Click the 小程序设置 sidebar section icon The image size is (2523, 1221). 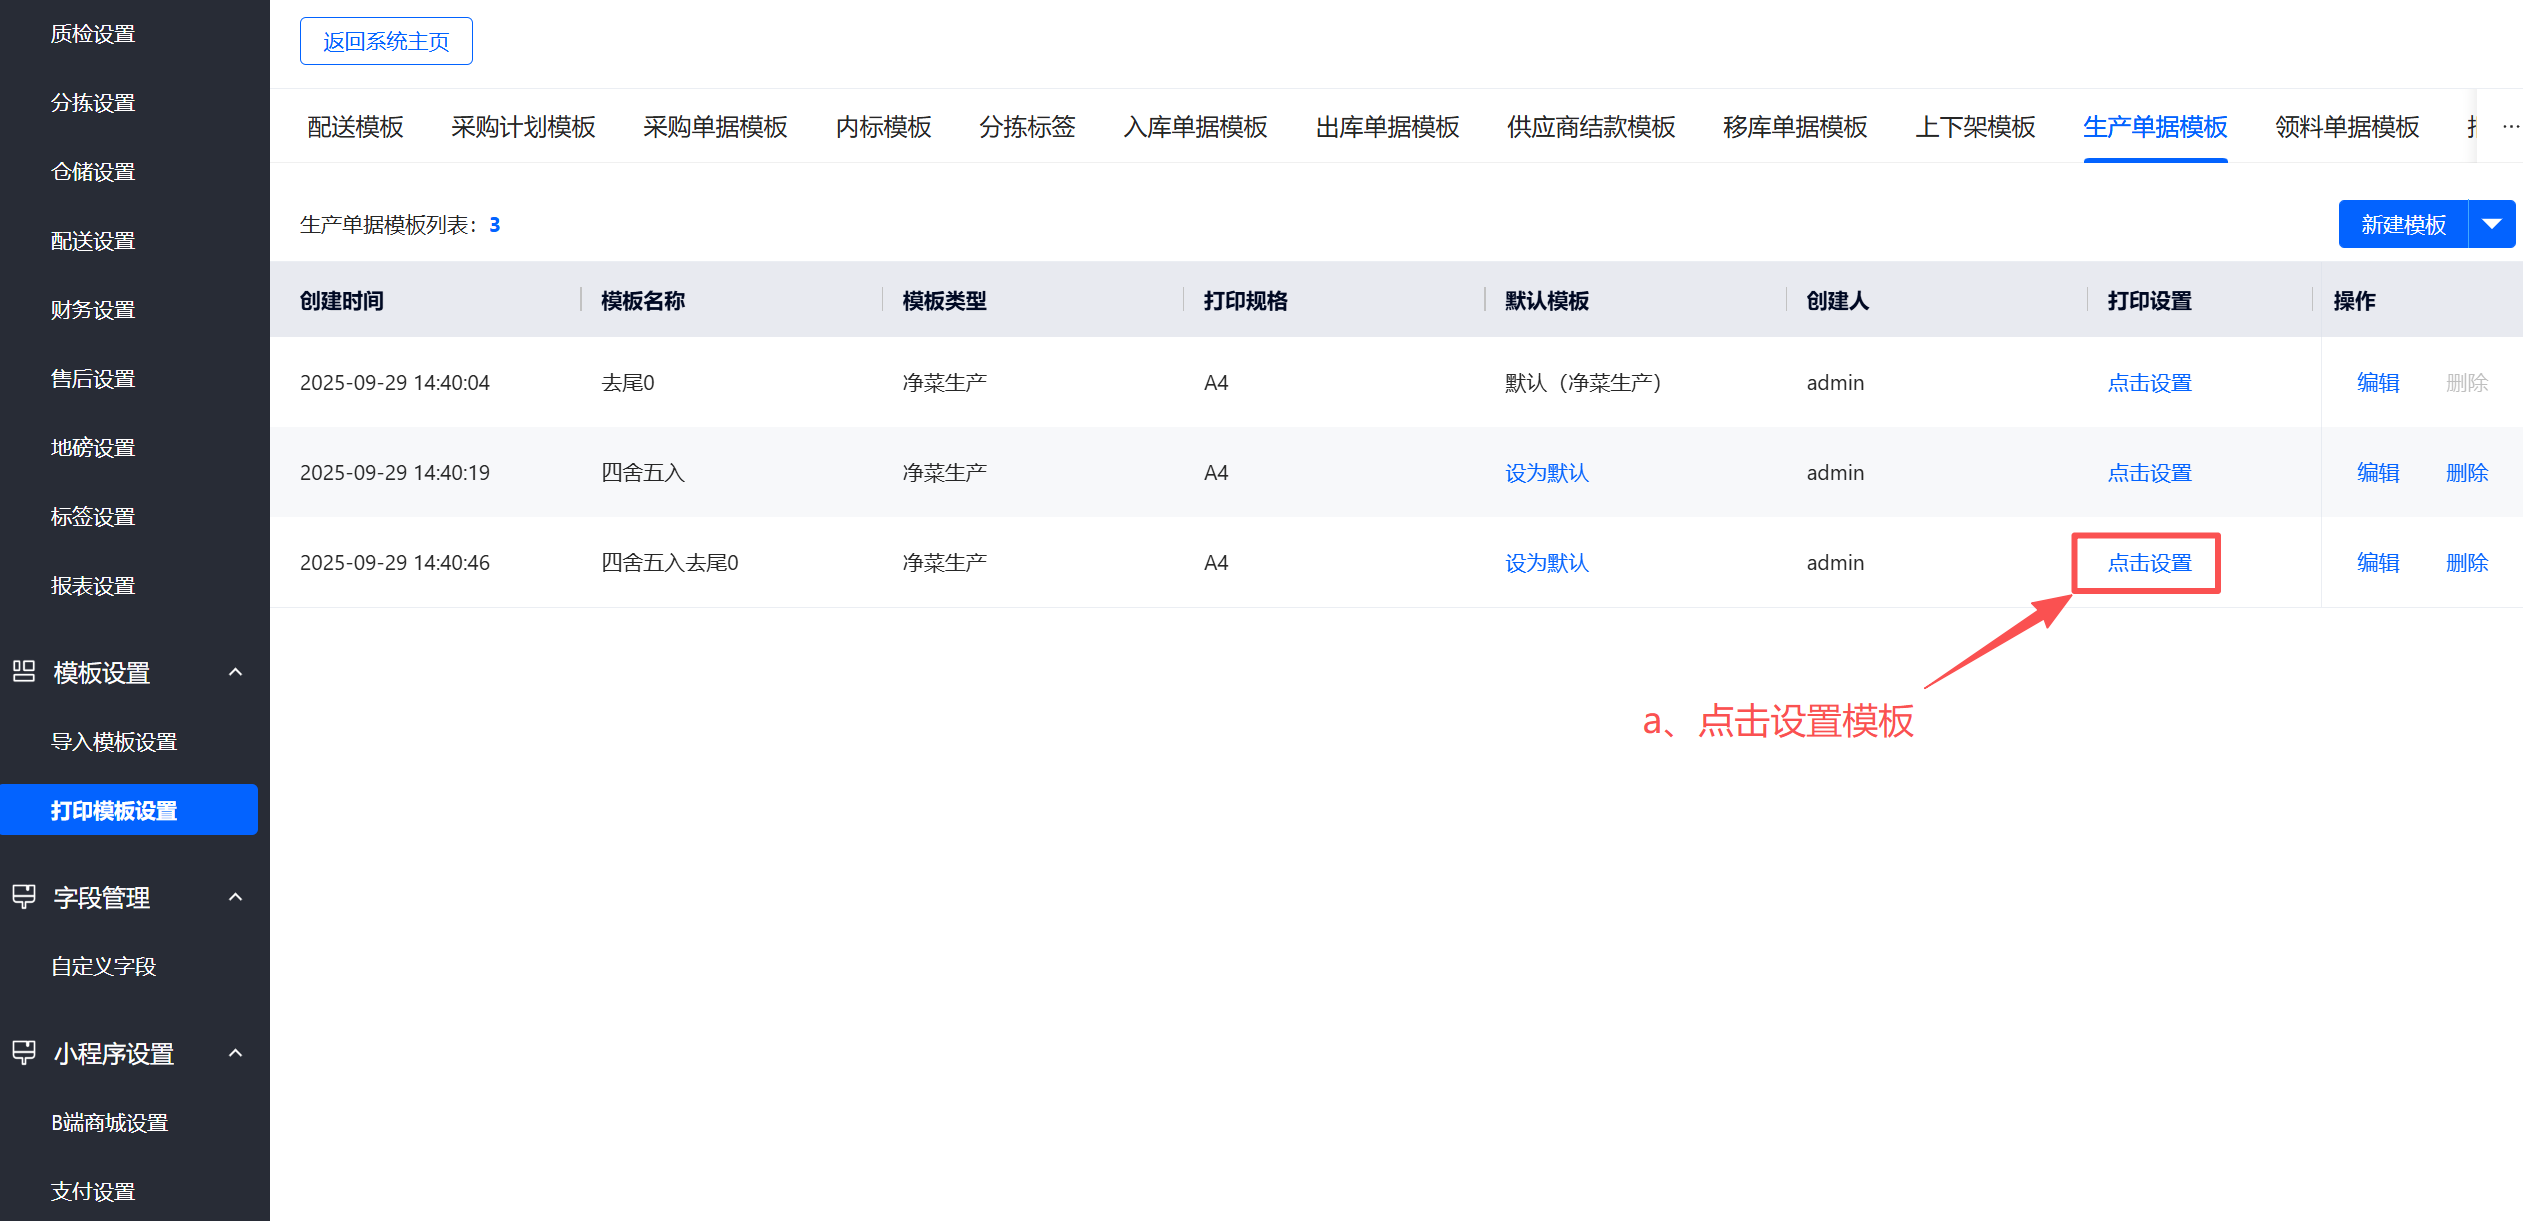(x=24, y=1052)
